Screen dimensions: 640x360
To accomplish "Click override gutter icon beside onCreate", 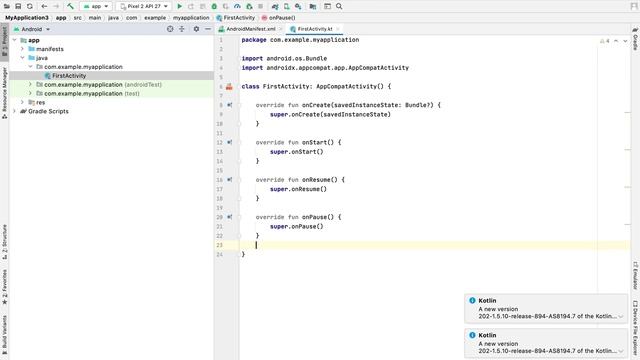I will pos(229,105).
